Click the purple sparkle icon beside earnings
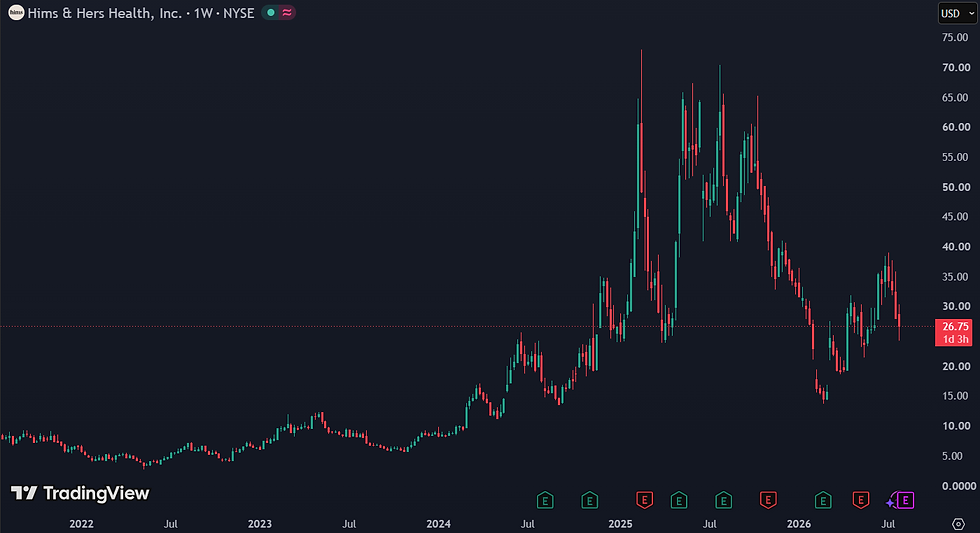980x533 pixels. tap(891, 502)
